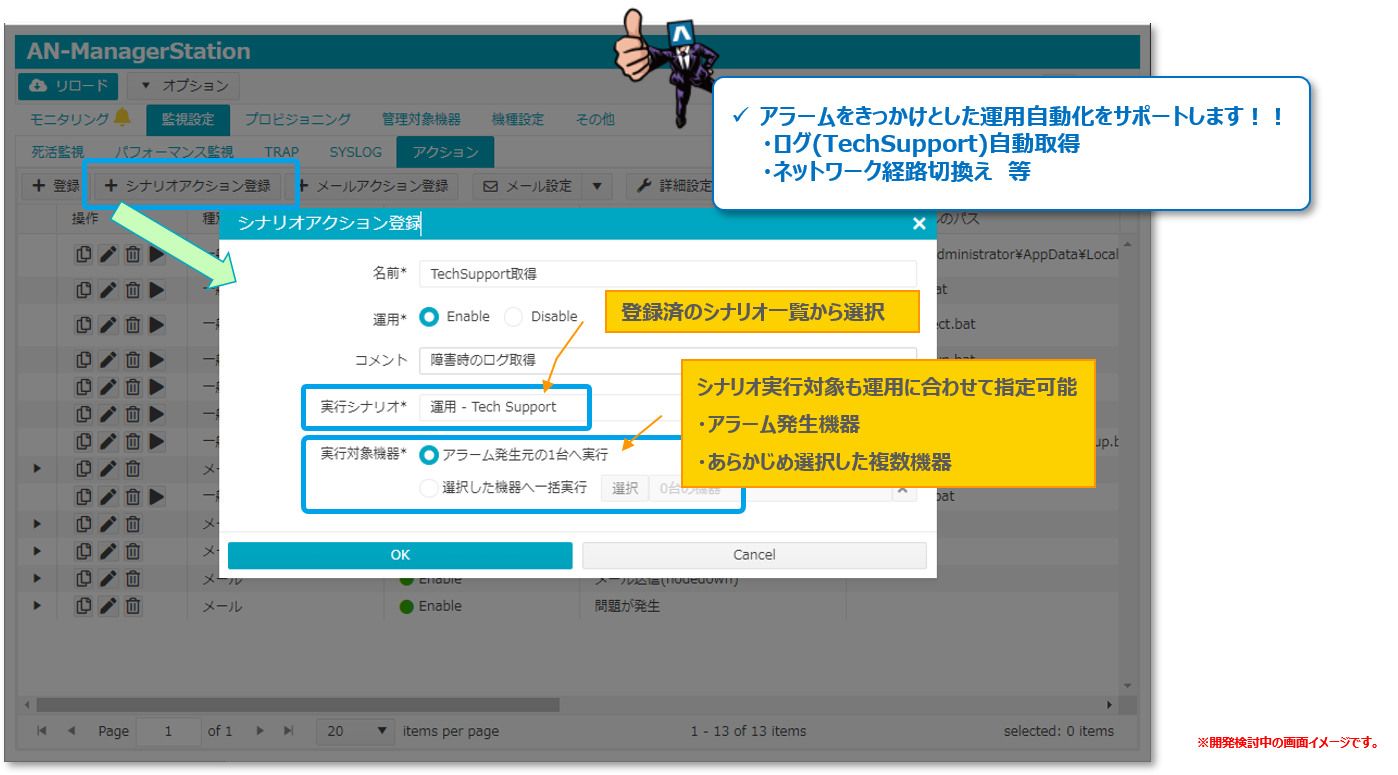
Task: Click the OK button in the dialog
Action: click(400, 555)
